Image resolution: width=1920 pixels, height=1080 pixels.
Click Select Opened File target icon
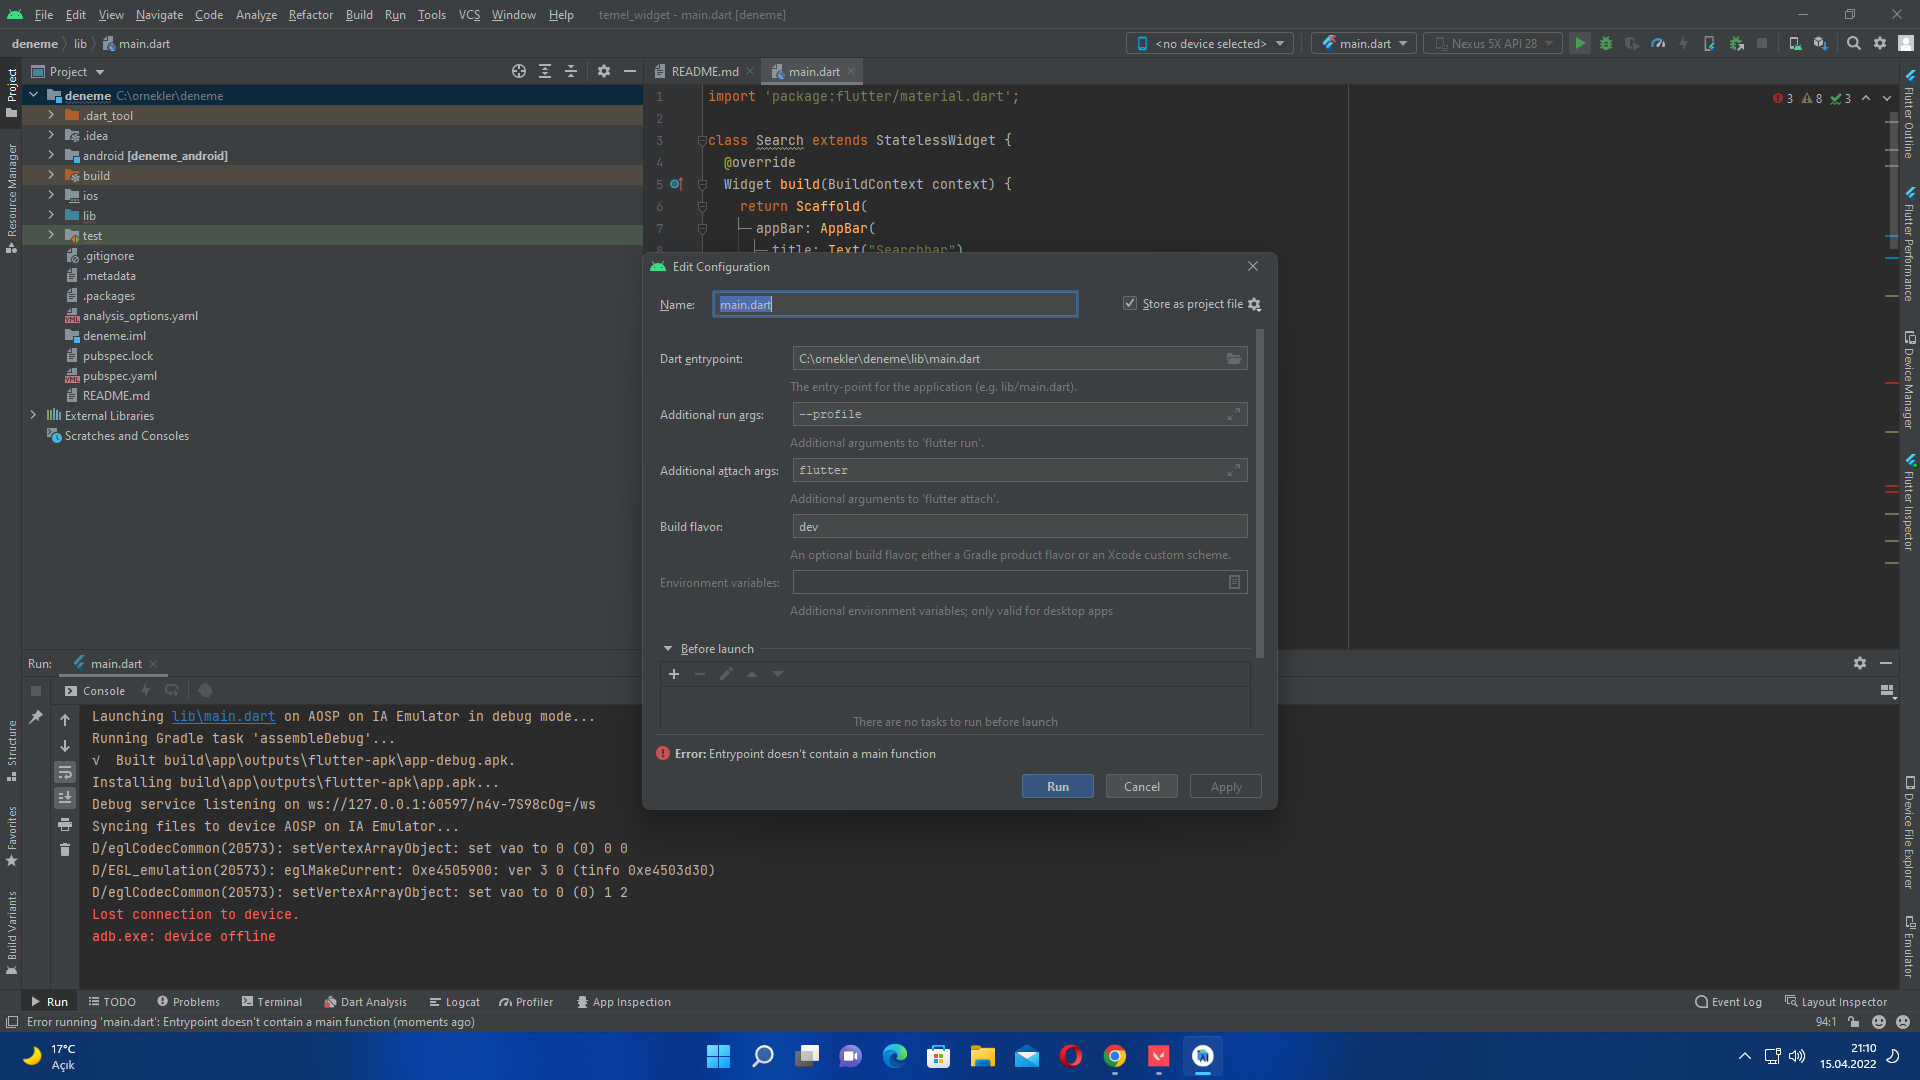[x=518, y=72]
